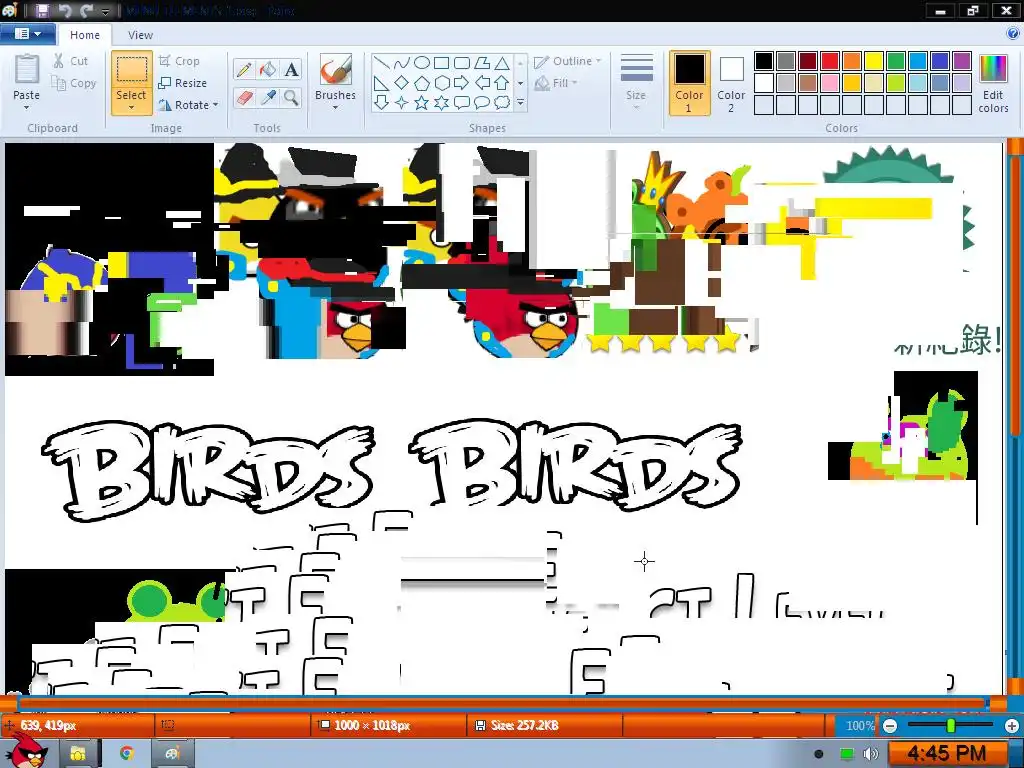Select the Pencil tool
The width and height of the screenshot is (1024, 768).
244,69
